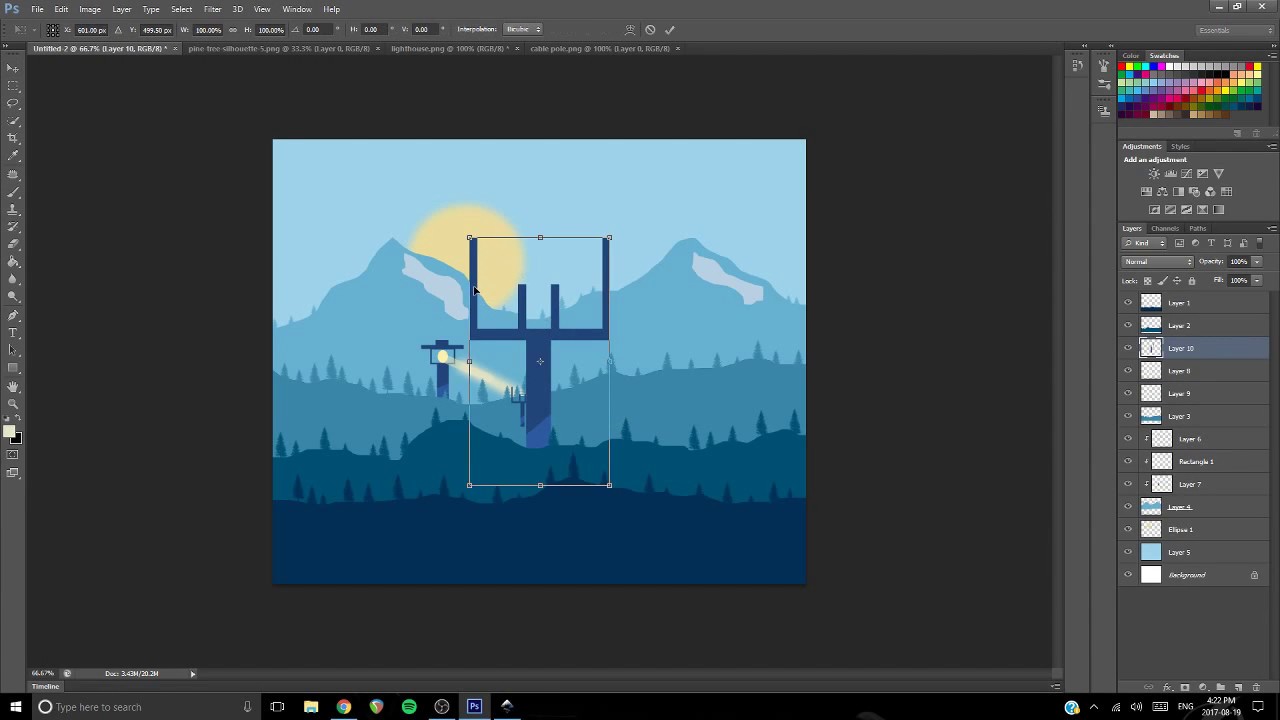Hide Layer 2 using its eye icon
This screenshot has width=1280, height=720.
pyautogui.click(x=1128, y=325)
